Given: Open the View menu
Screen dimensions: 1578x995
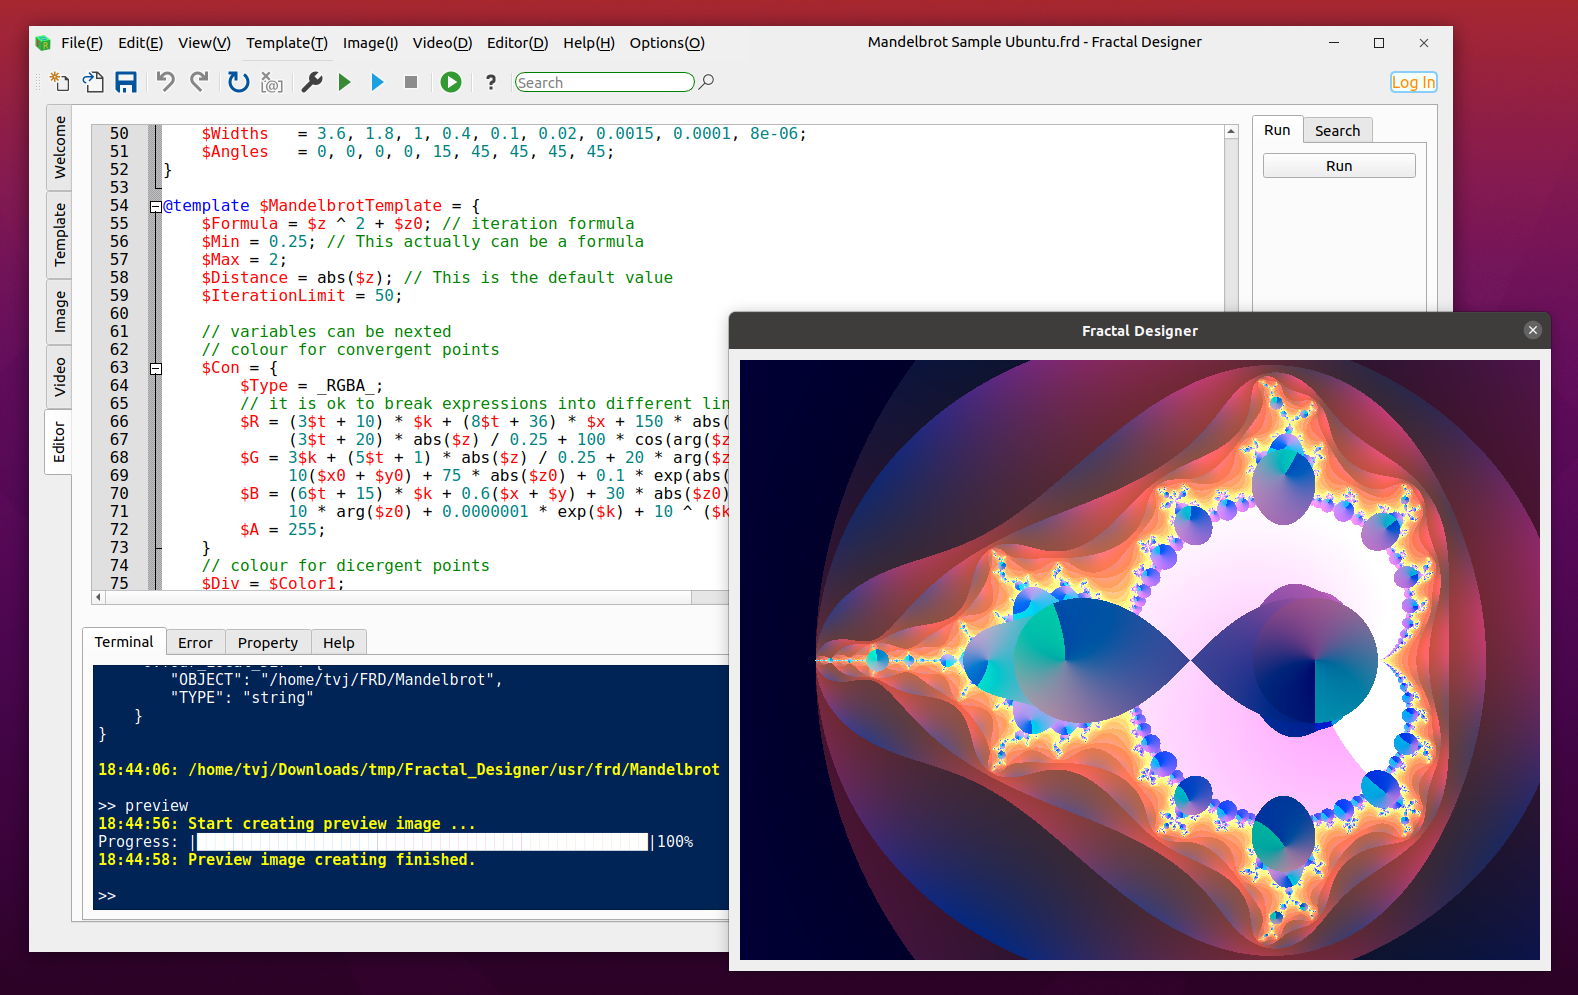Looking at the screenshot, I should pyautogui.click(x=204, y=43).
